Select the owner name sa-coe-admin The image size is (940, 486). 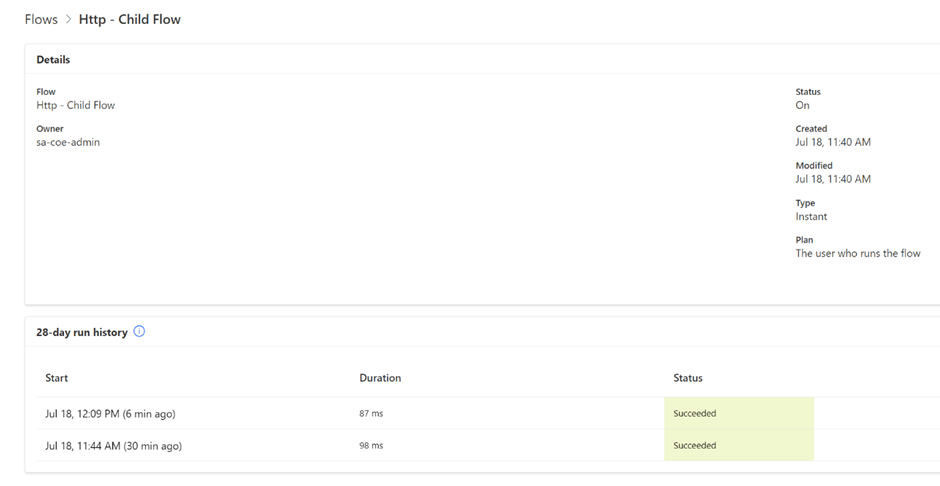(x=68, y=142)
